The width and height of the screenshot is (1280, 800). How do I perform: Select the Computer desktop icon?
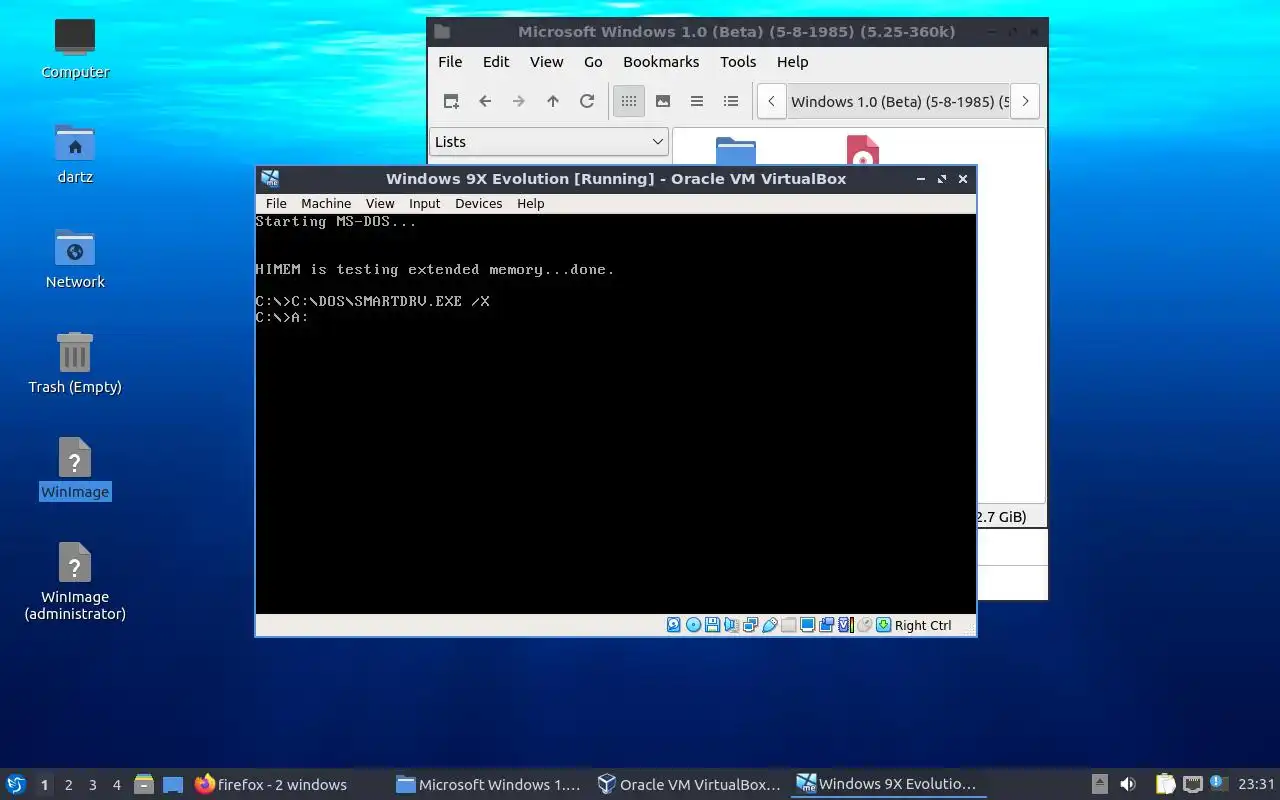coord(75,49)
